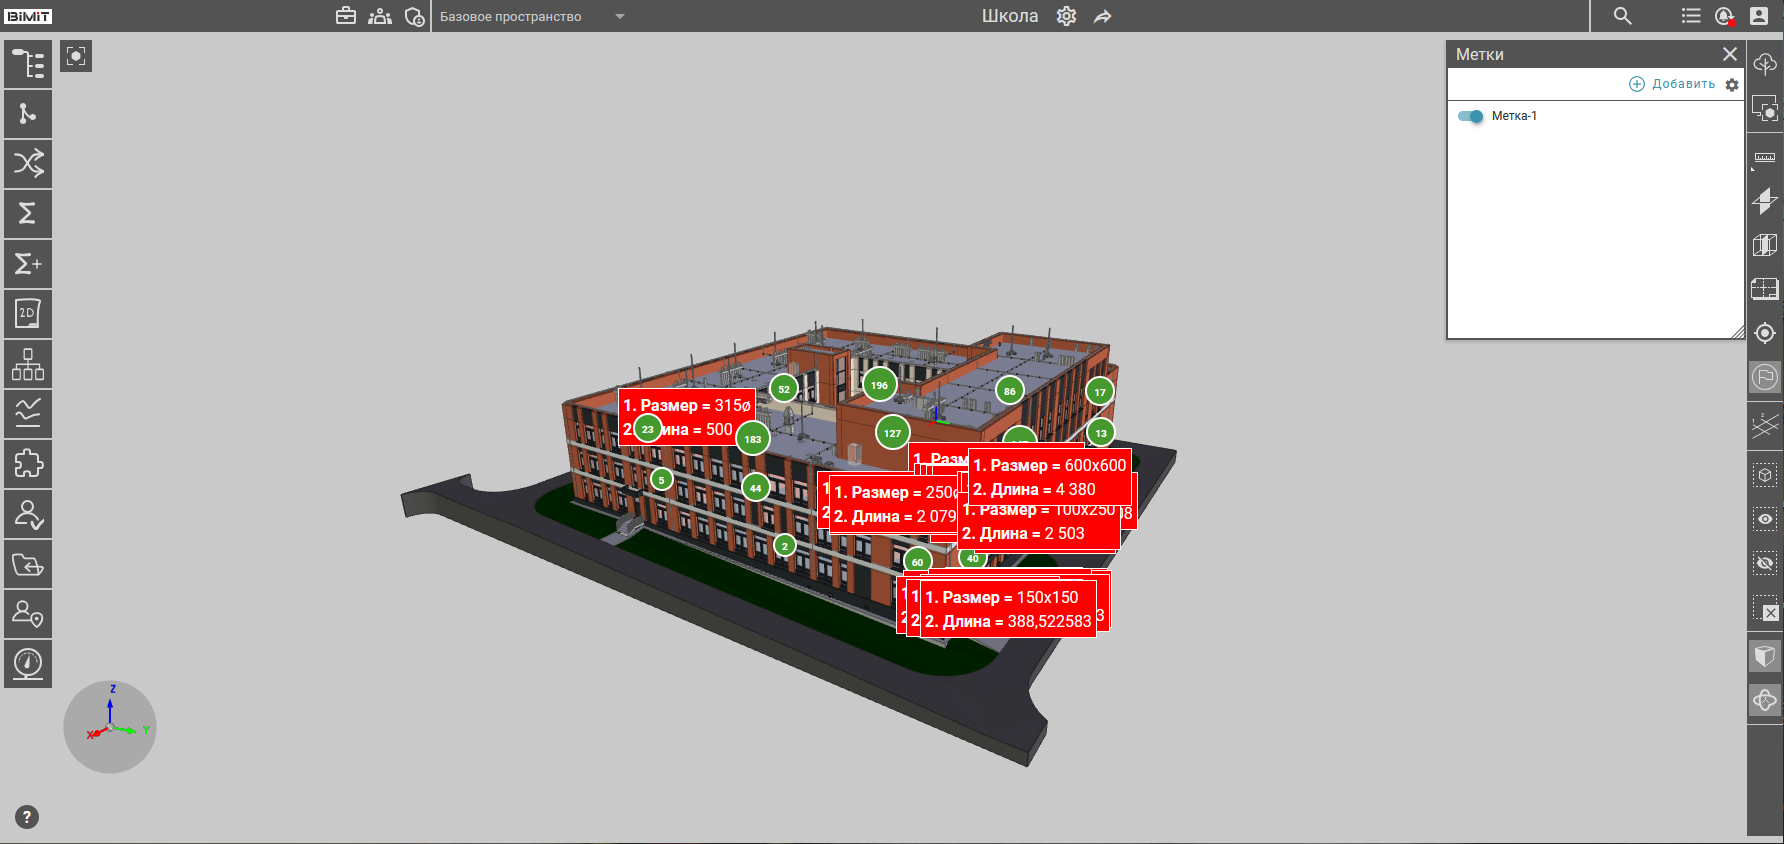This screenshot has height=844, width=1784.
Task: Expand the Базовое пространство dropdown
Action: (619, 16)
